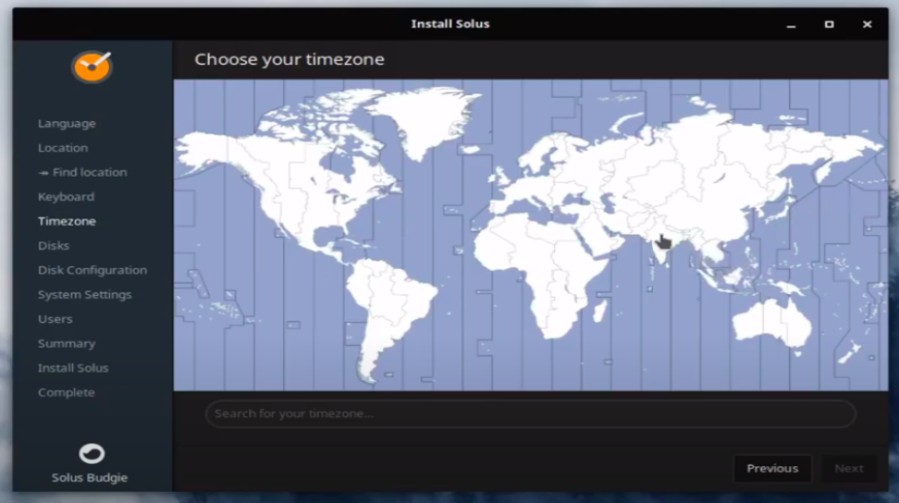The image size is (899, 503).
Task: Go to the Users step
Action: 55,319
